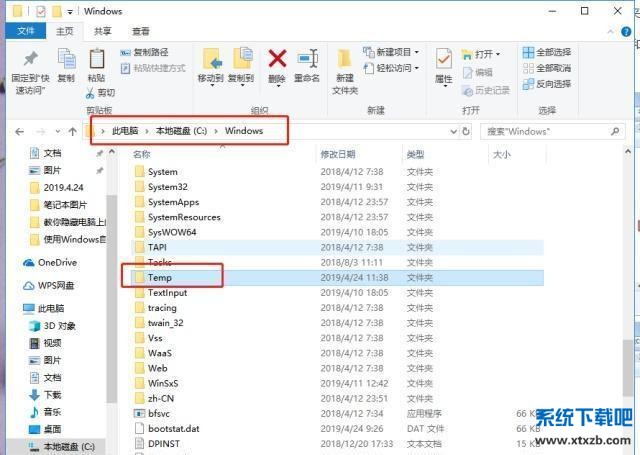Open the 文件 (File) menu tab

click(26, 32)
